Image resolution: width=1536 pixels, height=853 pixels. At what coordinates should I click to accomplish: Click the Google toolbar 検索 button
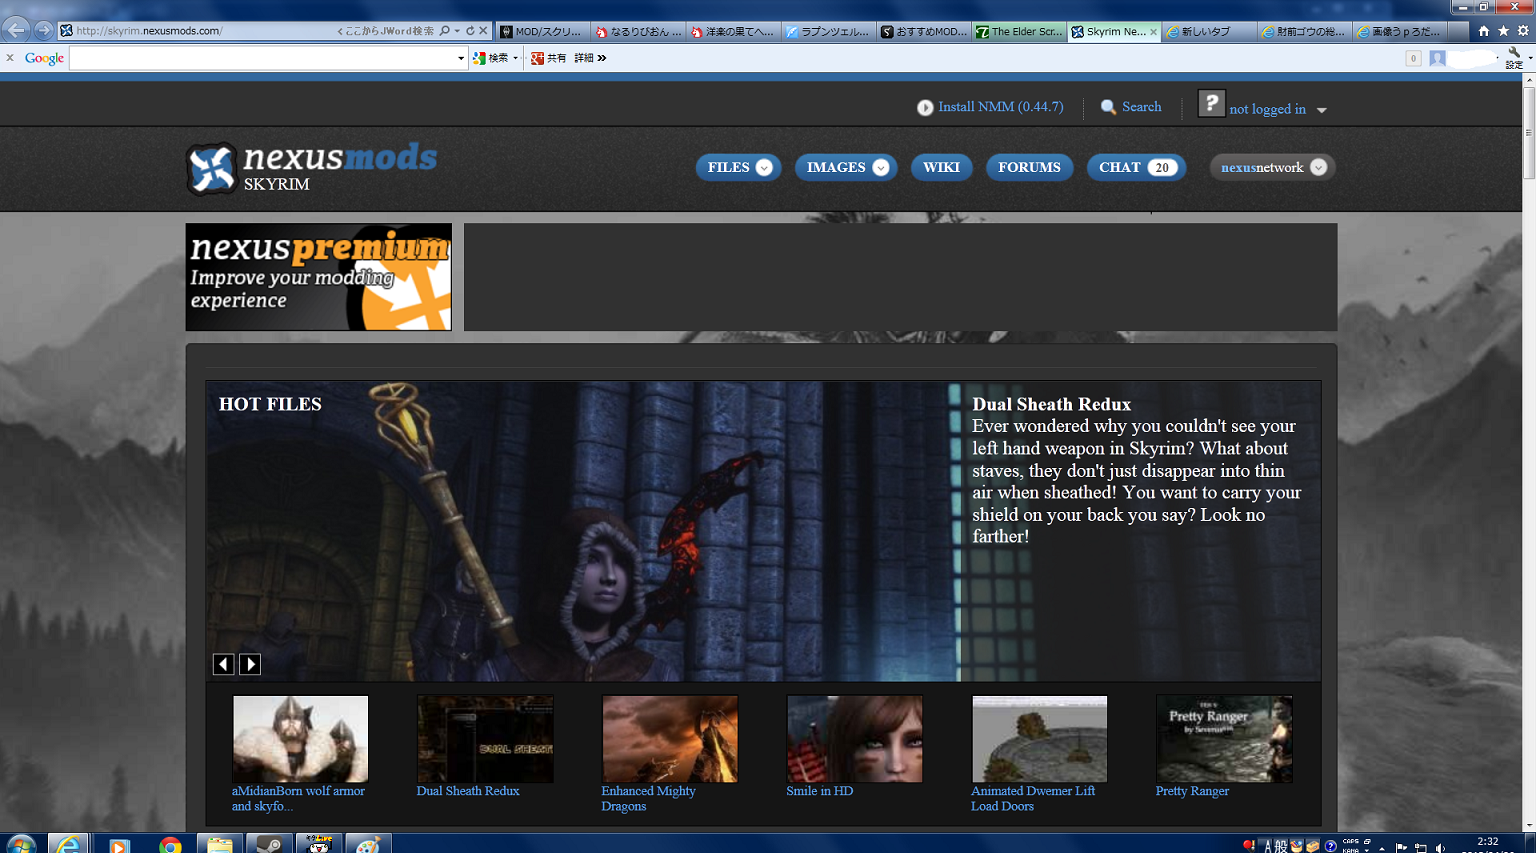click(x=491, y=58)
